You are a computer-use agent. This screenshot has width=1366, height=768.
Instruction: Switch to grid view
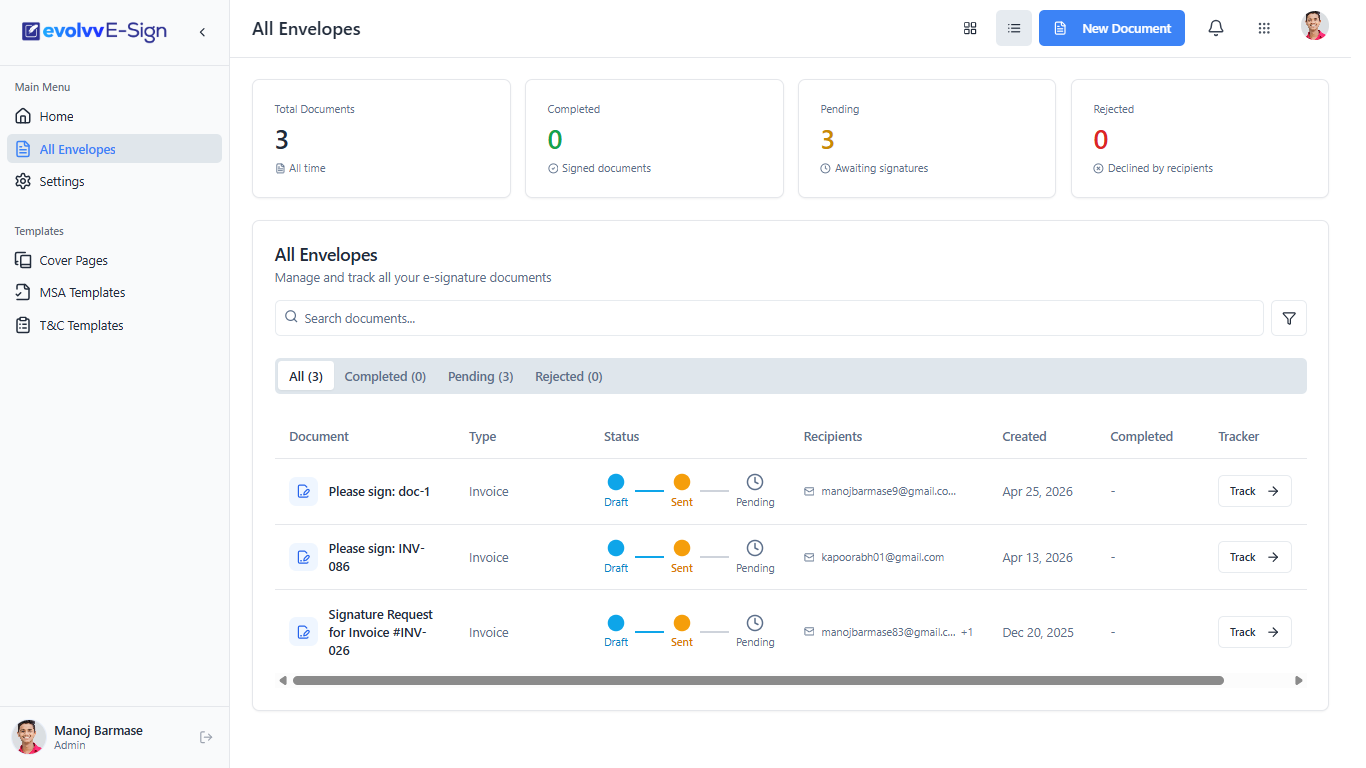pyautogui.click(x=970, y=28)
